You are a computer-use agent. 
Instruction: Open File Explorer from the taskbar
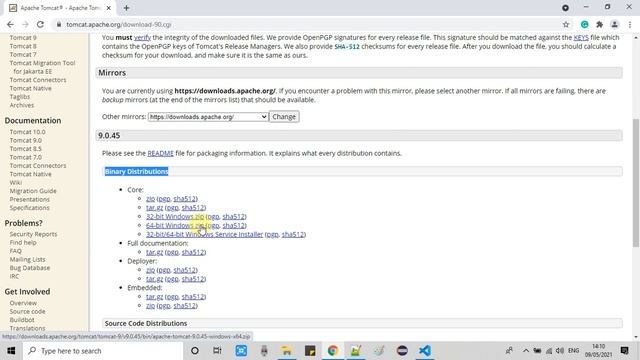287,351
